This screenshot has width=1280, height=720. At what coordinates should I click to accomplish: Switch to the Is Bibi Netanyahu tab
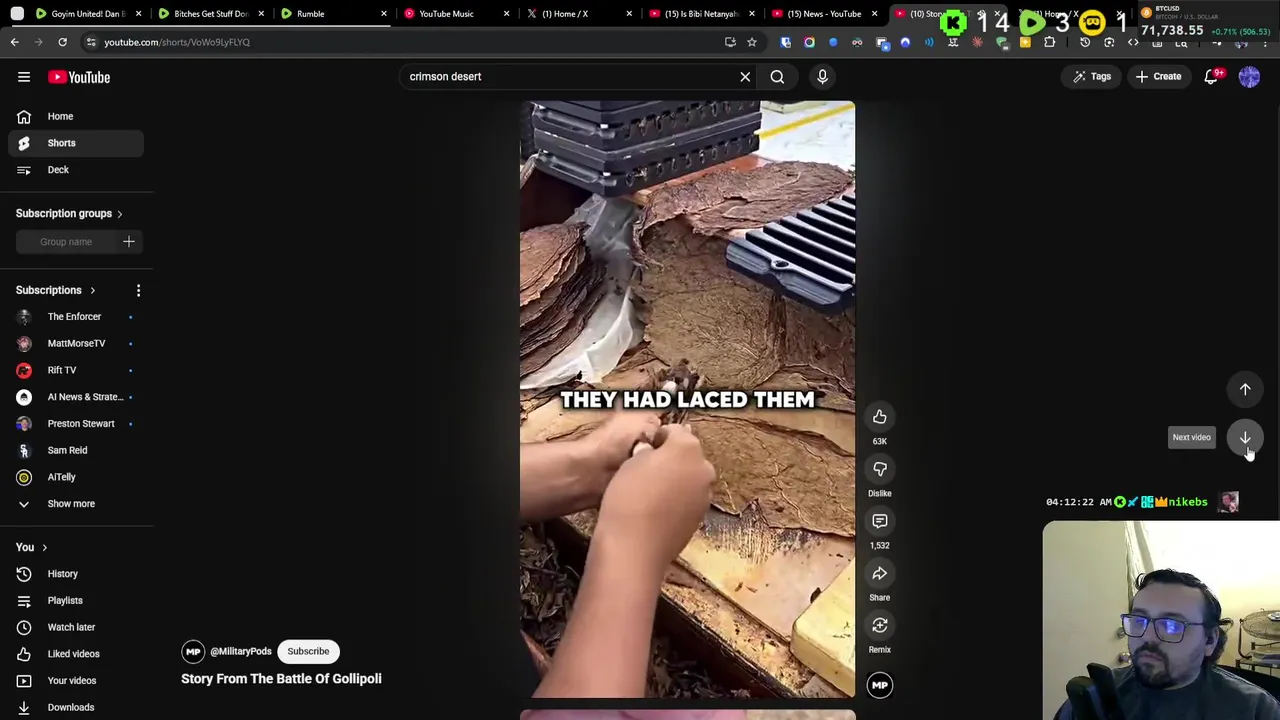tap(700, 14)
